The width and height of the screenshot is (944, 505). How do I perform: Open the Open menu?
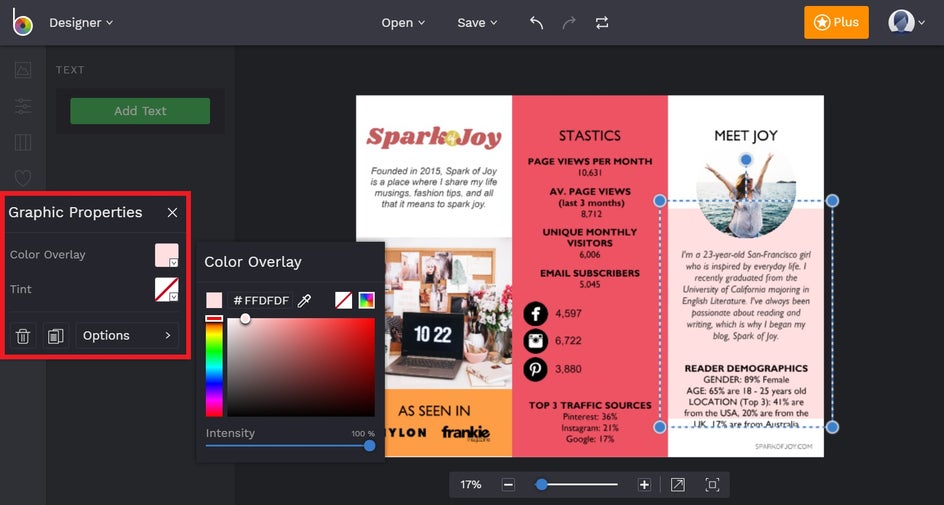pos(403,23)
